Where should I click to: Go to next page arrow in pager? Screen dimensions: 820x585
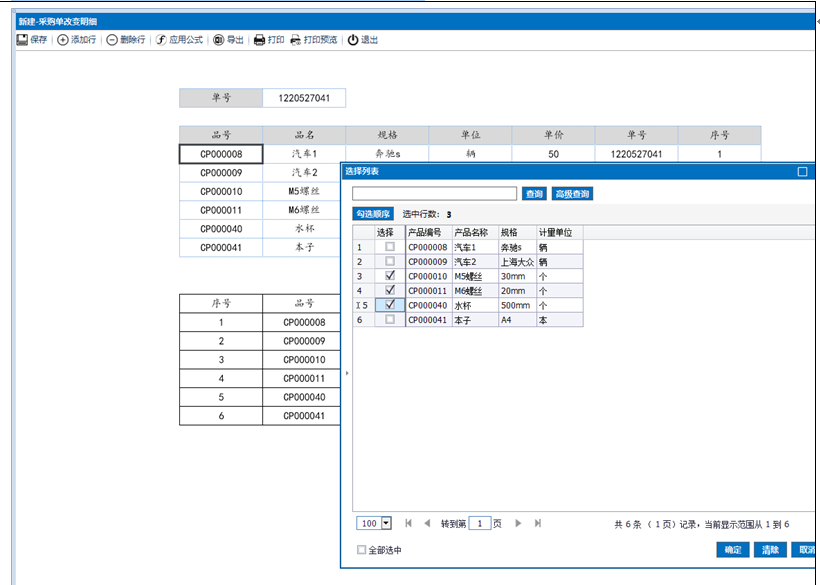518,523
